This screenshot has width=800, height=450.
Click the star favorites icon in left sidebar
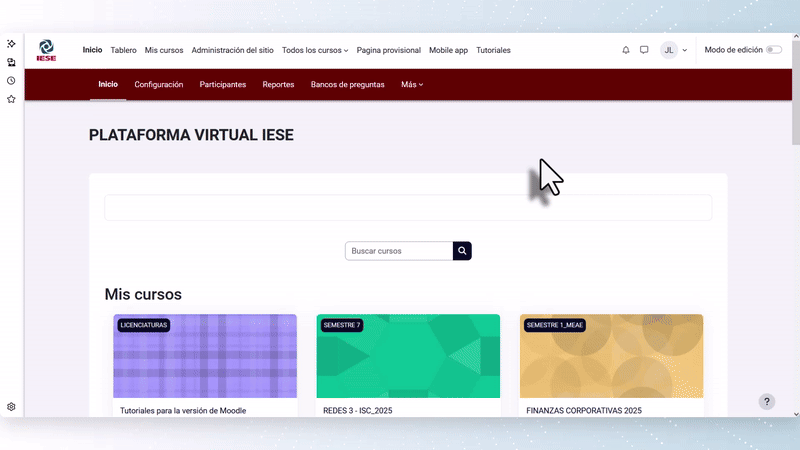click(x=11, y=99)
